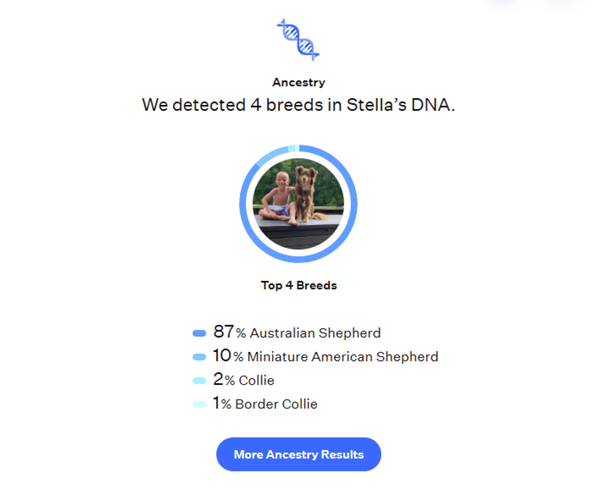The image size is (600, 500).
Task: Click the Collie legend color dot
Action: click(x=199, y=381)
